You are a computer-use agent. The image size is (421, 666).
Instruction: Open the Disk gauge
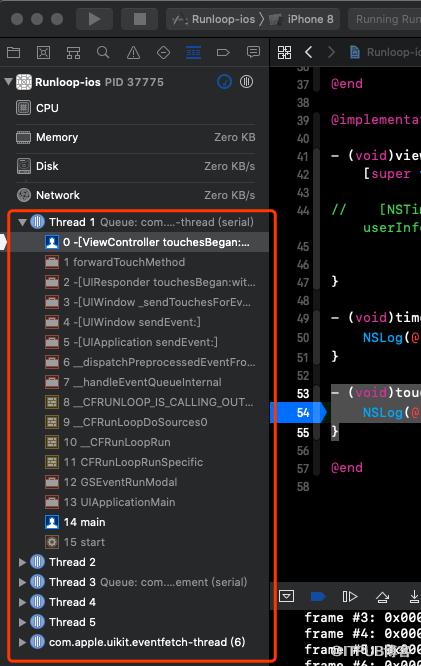(x=135, y=166)
